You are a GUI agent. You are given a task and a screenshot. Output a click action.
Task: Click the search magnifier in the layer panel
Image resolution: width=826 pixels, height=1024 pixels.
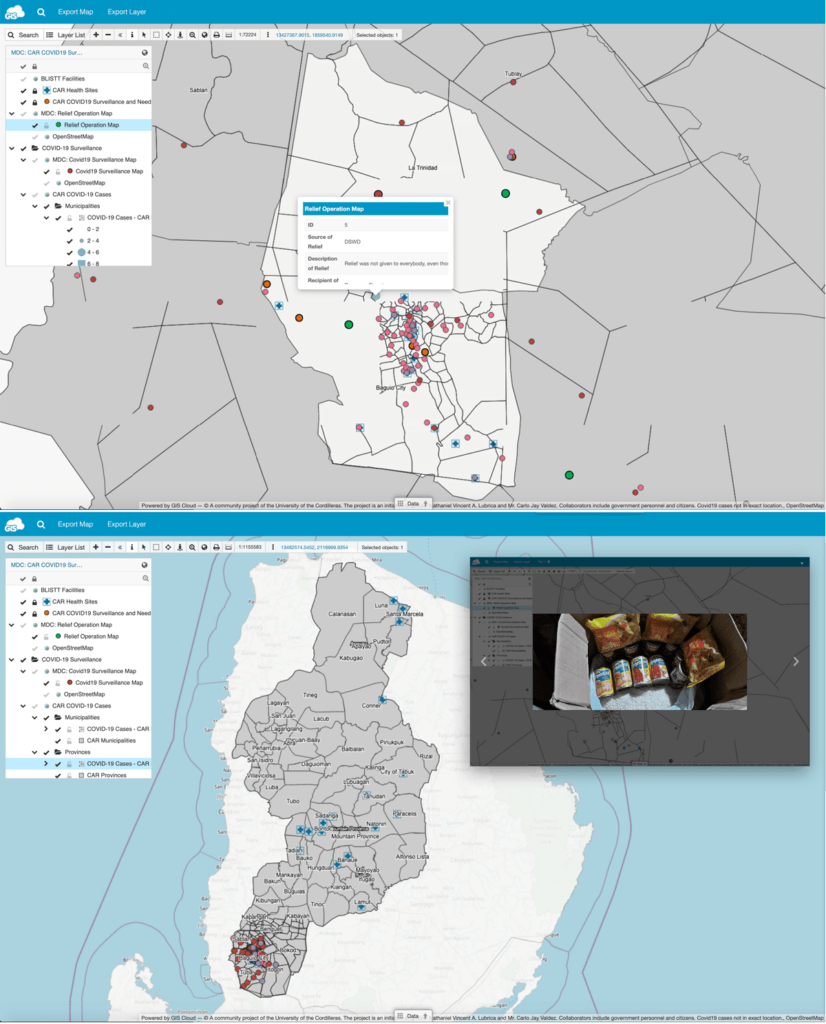coord(146,66)
